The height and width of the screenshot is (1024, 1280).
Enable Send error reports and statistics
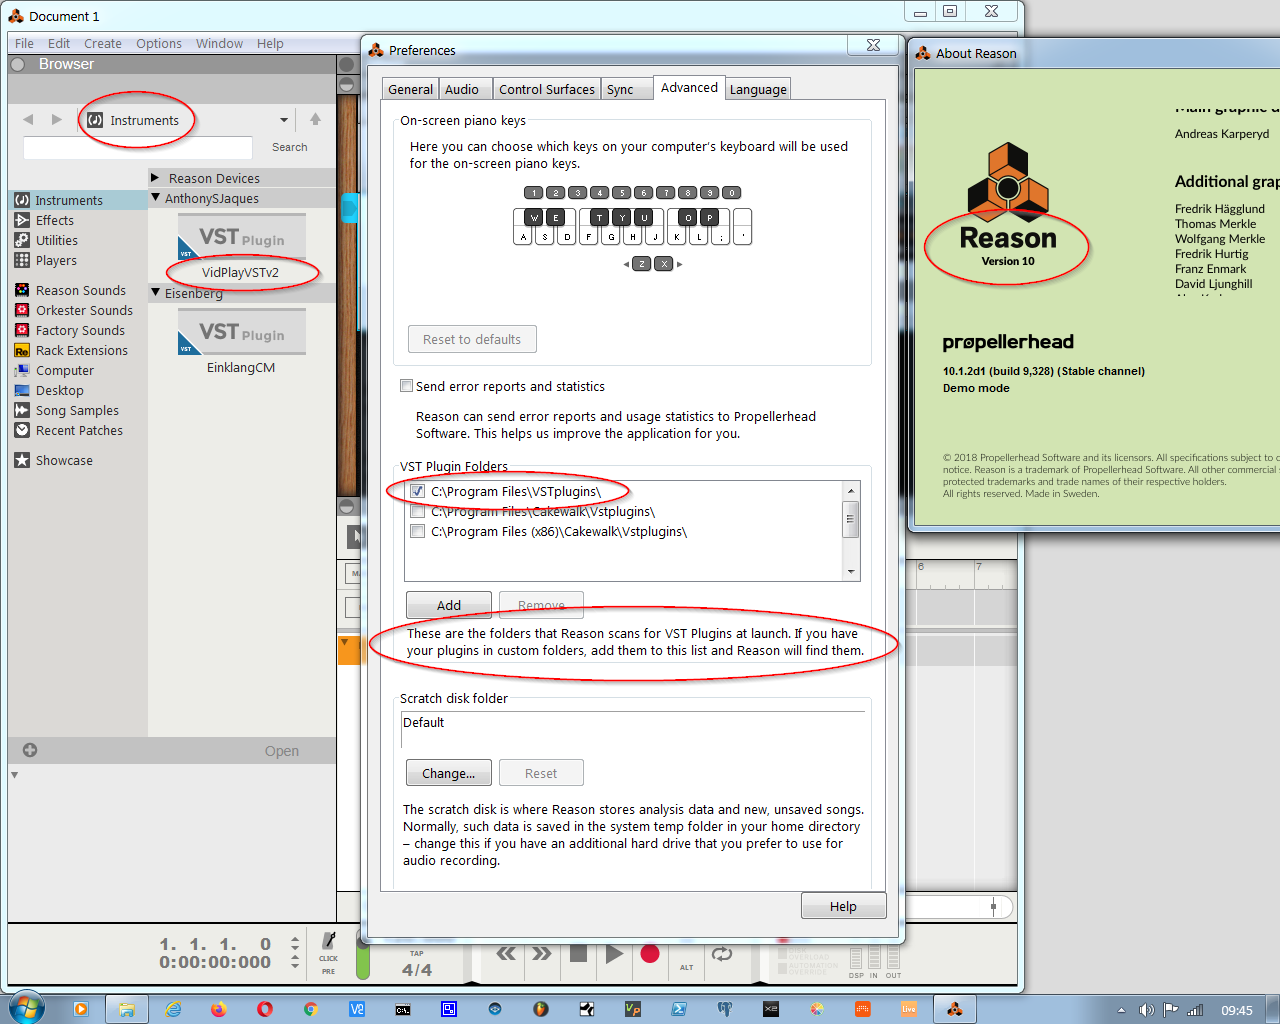[x=406, y=386]
